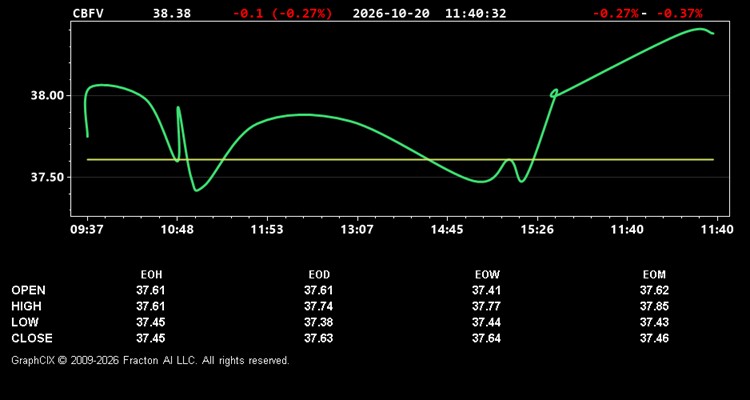The image size is (750, 400).
Task: Select the 15:26 time axis label
Action: [x=537, y=230]
